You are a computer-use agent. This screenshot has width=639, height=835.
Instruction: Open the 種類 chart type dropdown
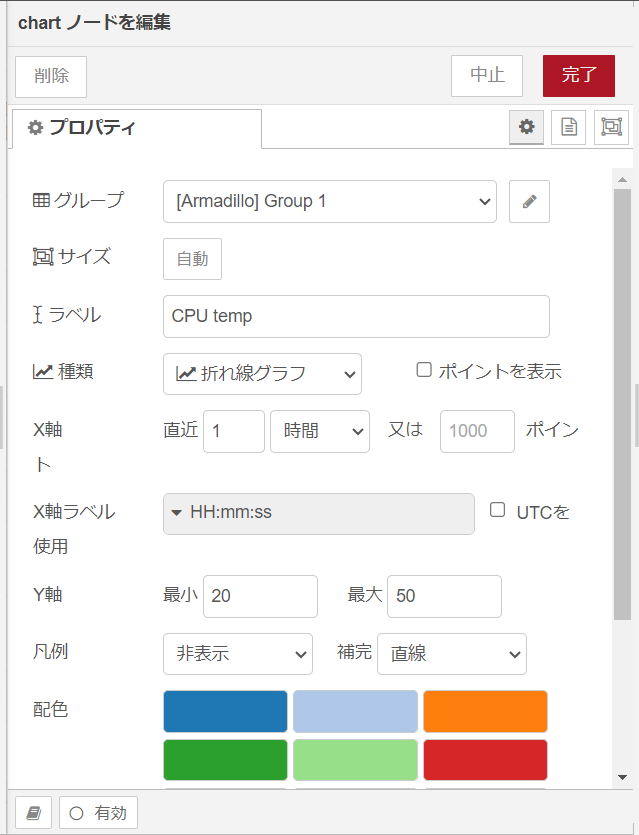pos(263,374)
